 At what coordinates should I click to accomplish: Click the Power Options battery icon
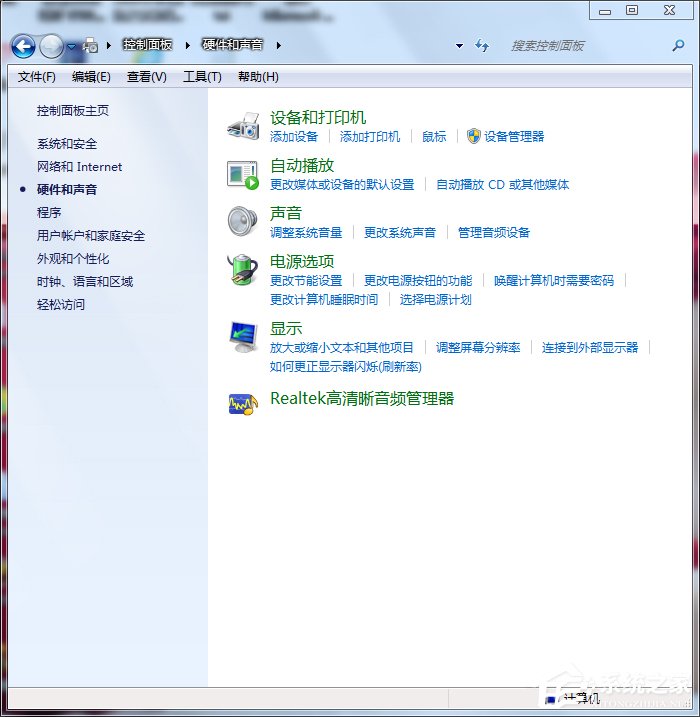[x=243, y=270]
